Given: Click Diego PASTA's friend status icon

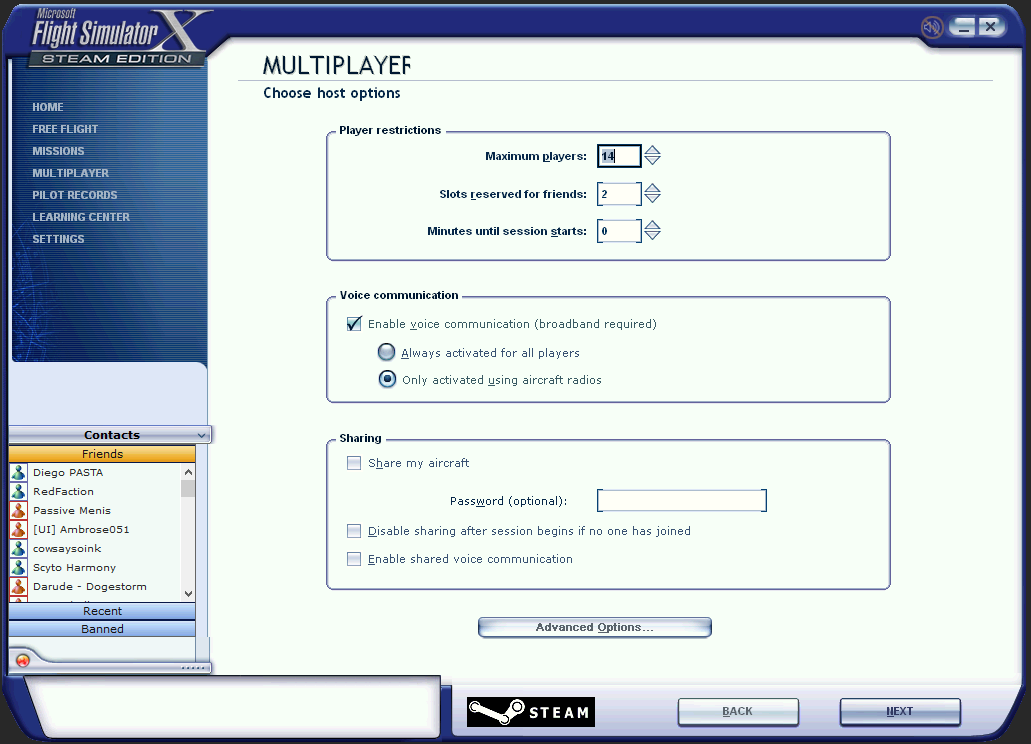Looking at the screenshot, I should (x=18, y=473).
